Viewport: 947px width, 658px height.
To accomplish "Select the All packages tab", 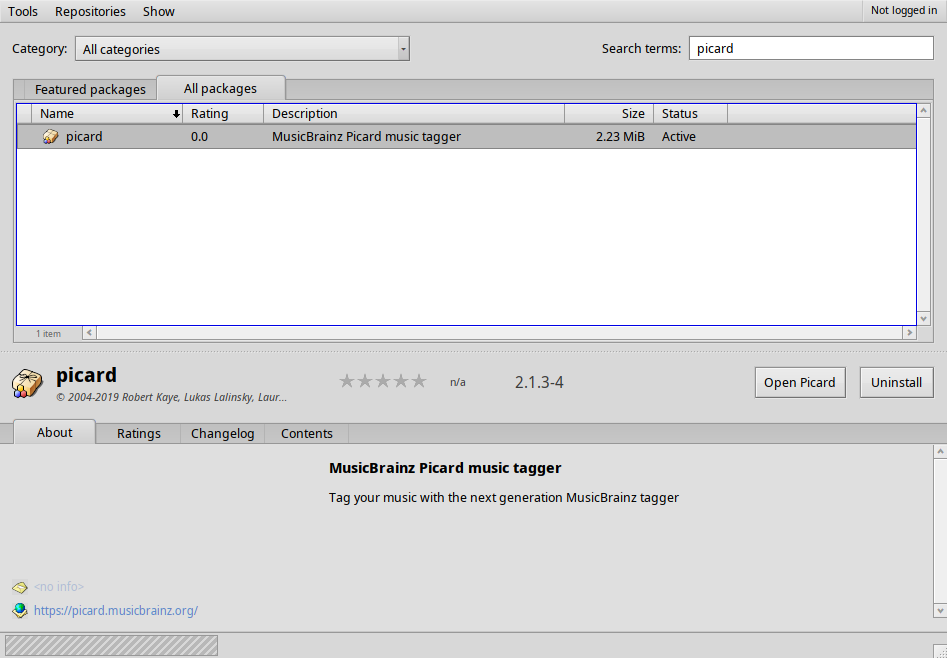I will [x=220, y=88].
